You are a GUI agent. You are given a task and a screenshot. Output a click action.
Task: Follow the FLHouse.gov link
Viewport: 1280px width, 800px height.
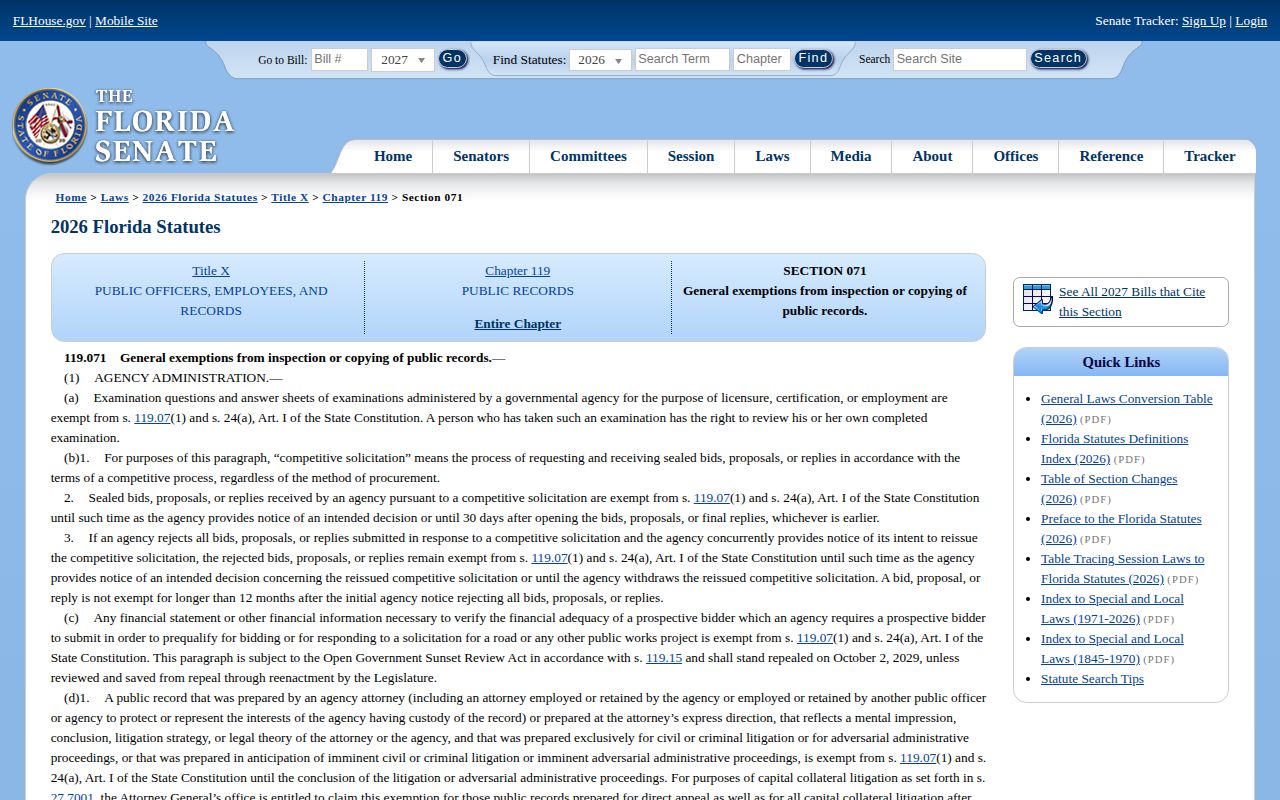[x=49, y=21]
